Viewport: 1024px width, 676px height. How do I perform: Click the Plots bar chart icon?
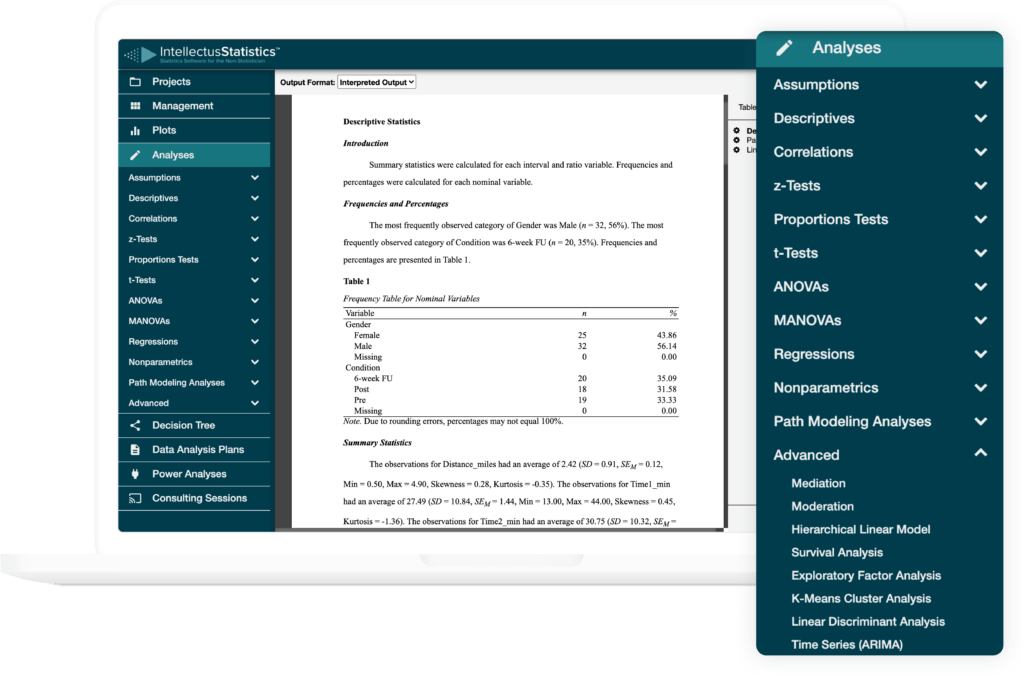pyautogui.click(x=135, y=130)
